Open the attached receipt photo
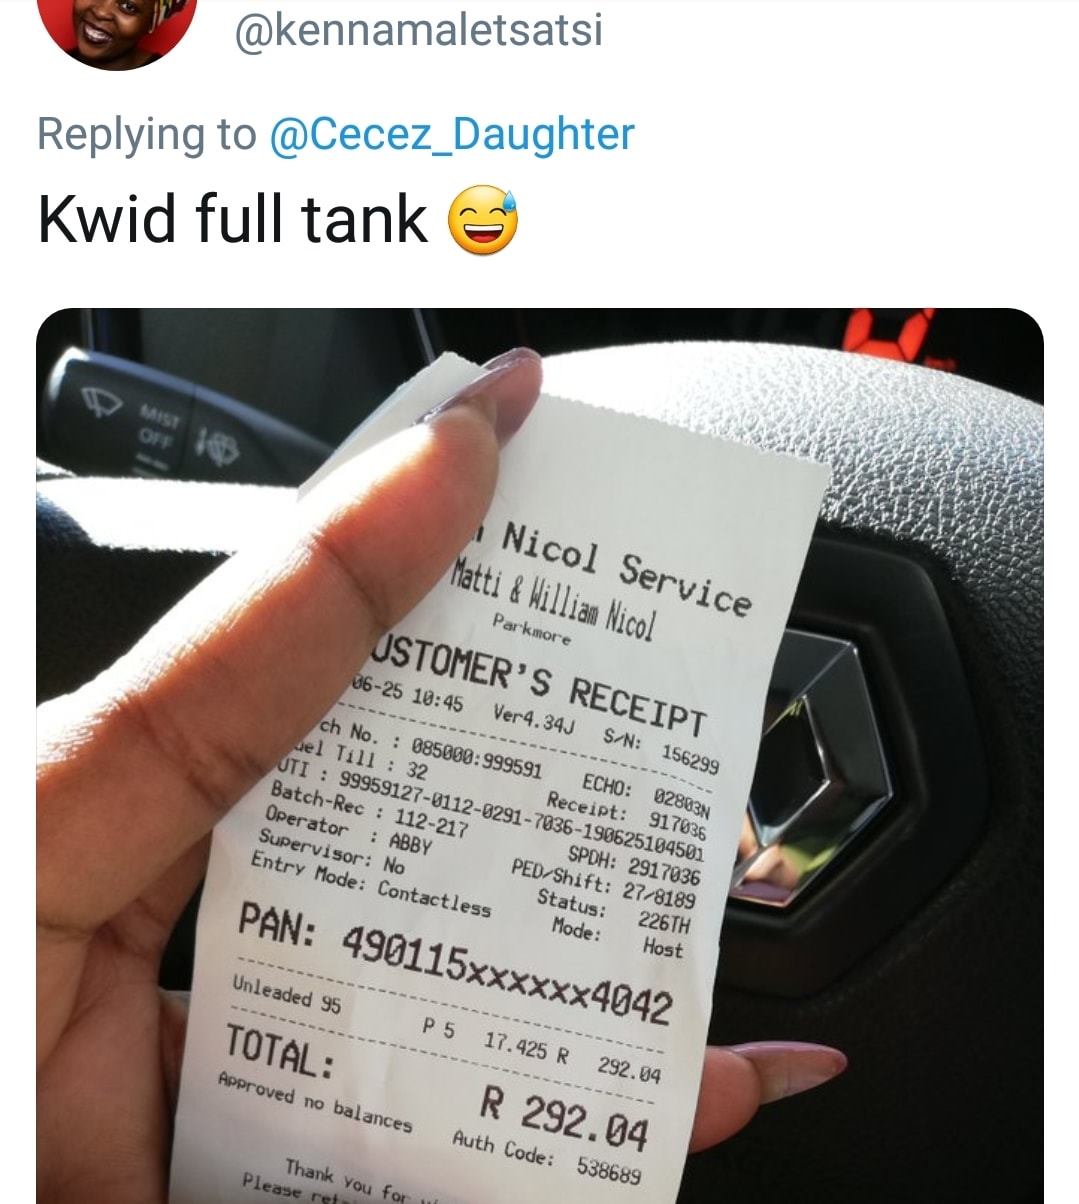Viewport: 1079px width, 1204px height. pyautogui.click(x=540, y=756)
